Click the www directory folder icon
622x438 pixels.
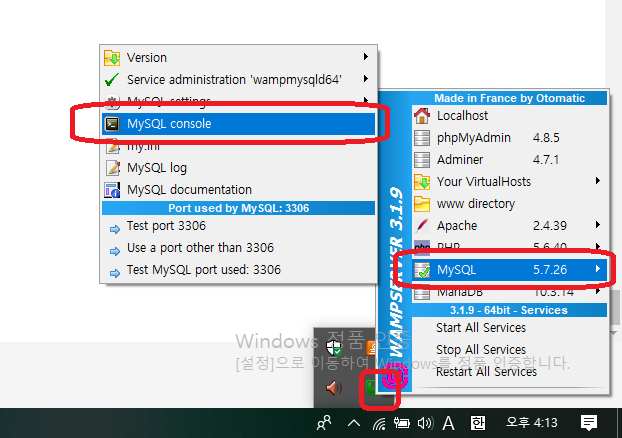point(422,204)
